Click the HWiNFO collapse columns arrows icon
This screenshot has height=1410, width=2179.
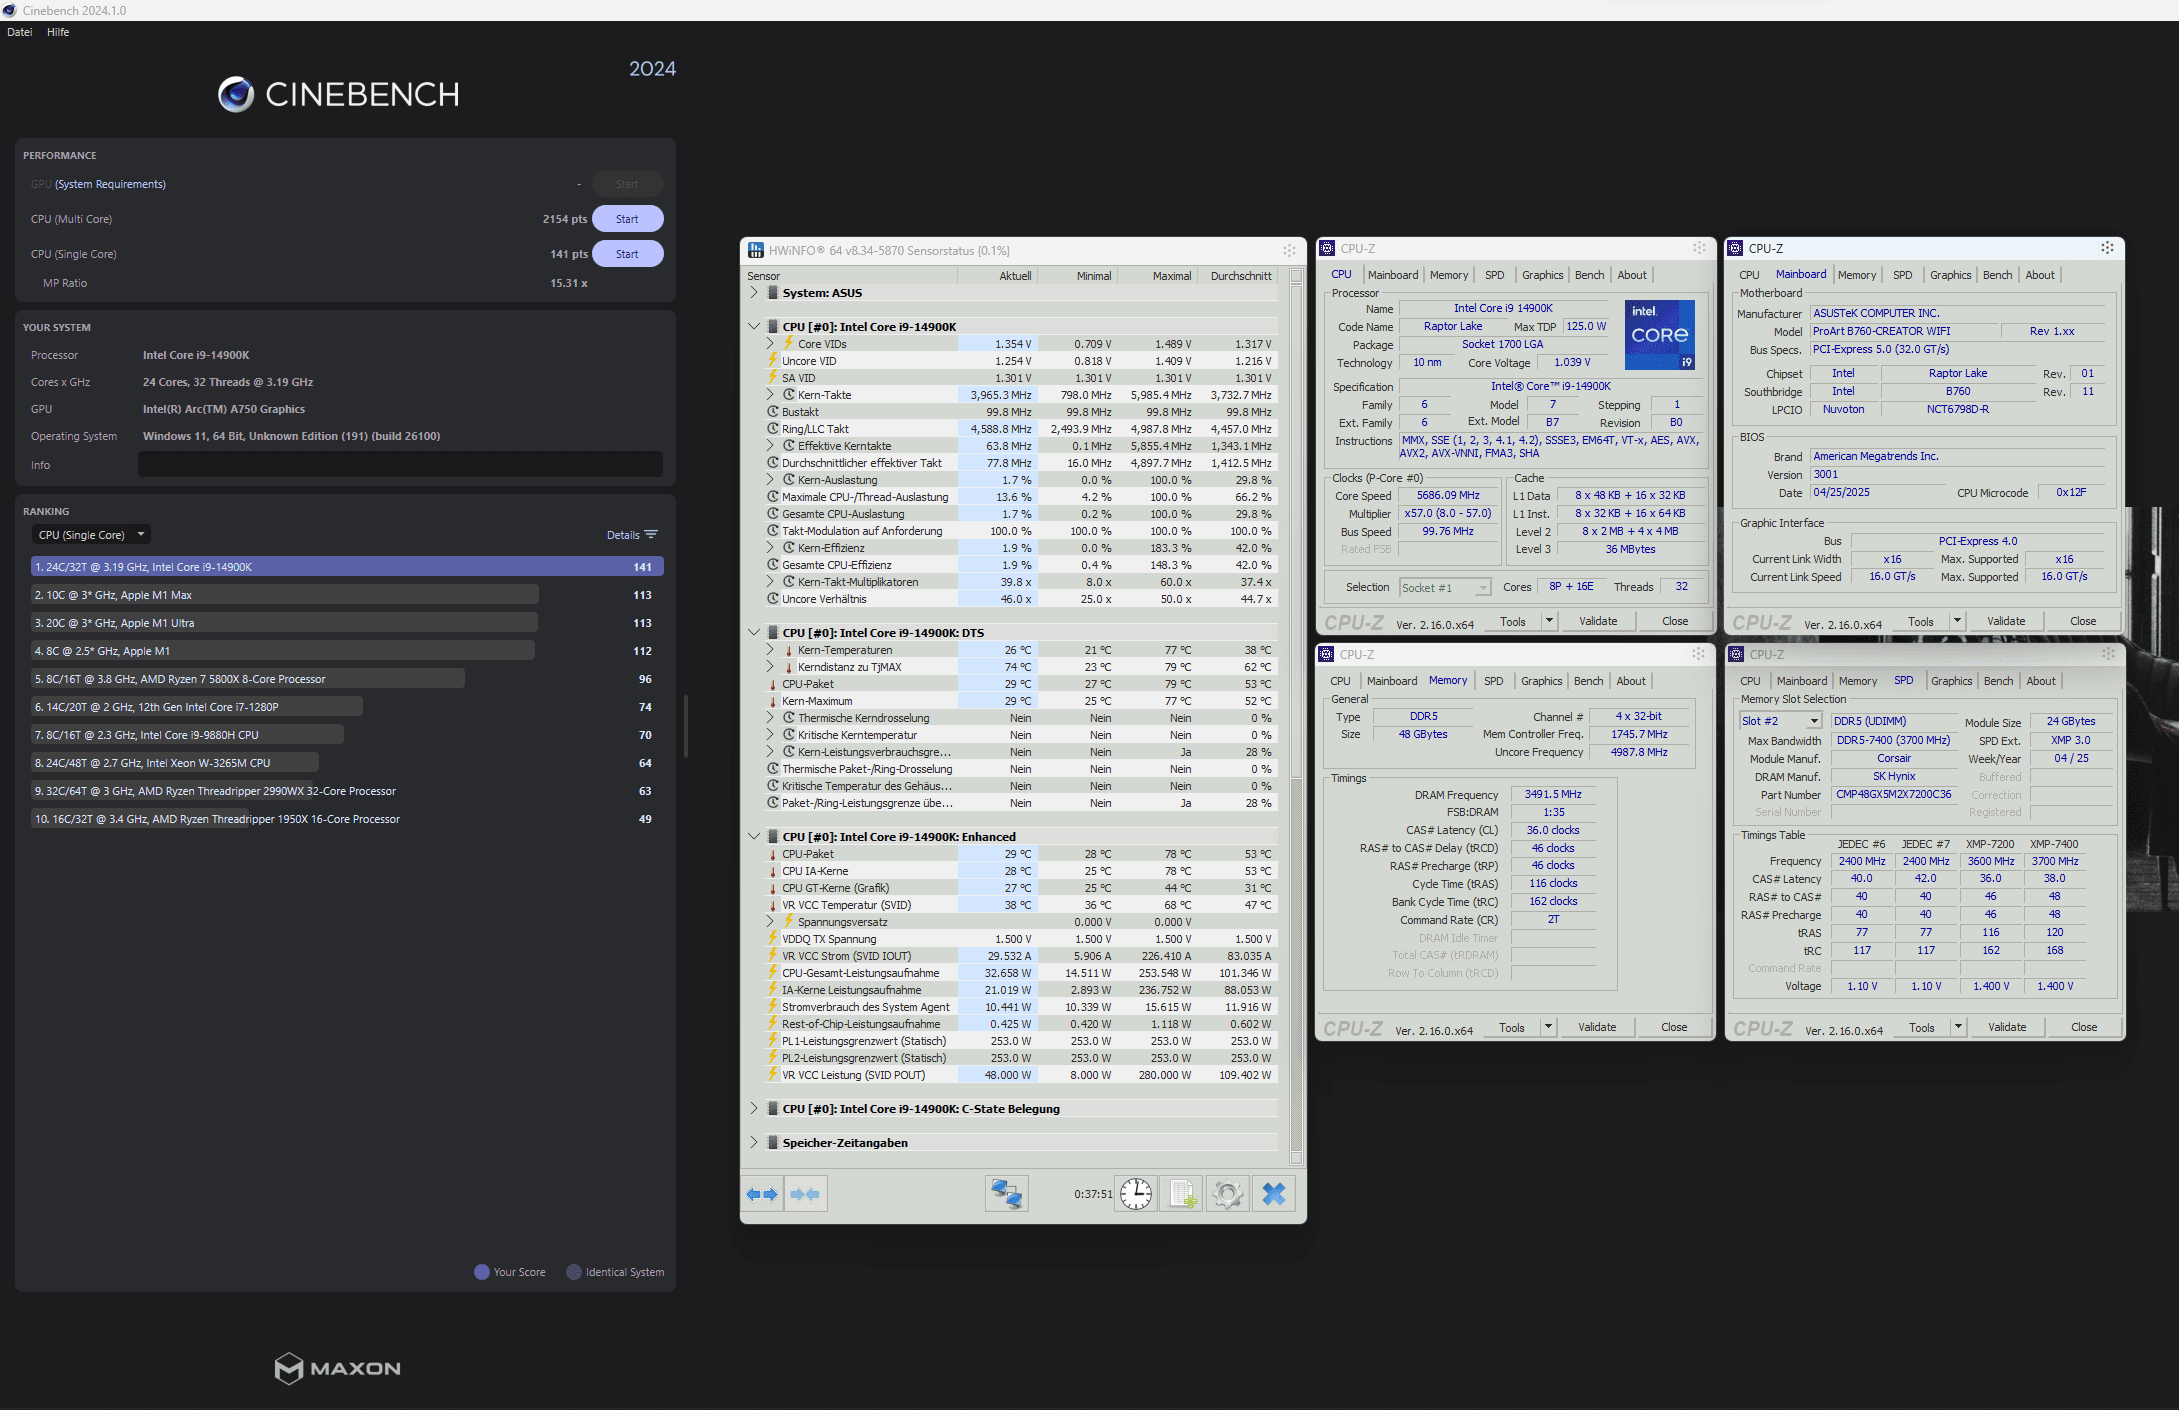[x=805, y=1194]
